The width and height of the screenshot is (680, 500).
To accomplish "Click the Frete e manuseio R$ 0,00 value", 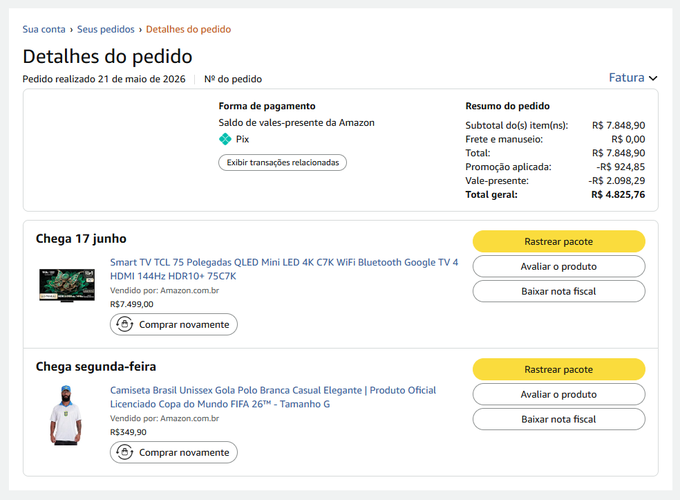I will point(628,139).
